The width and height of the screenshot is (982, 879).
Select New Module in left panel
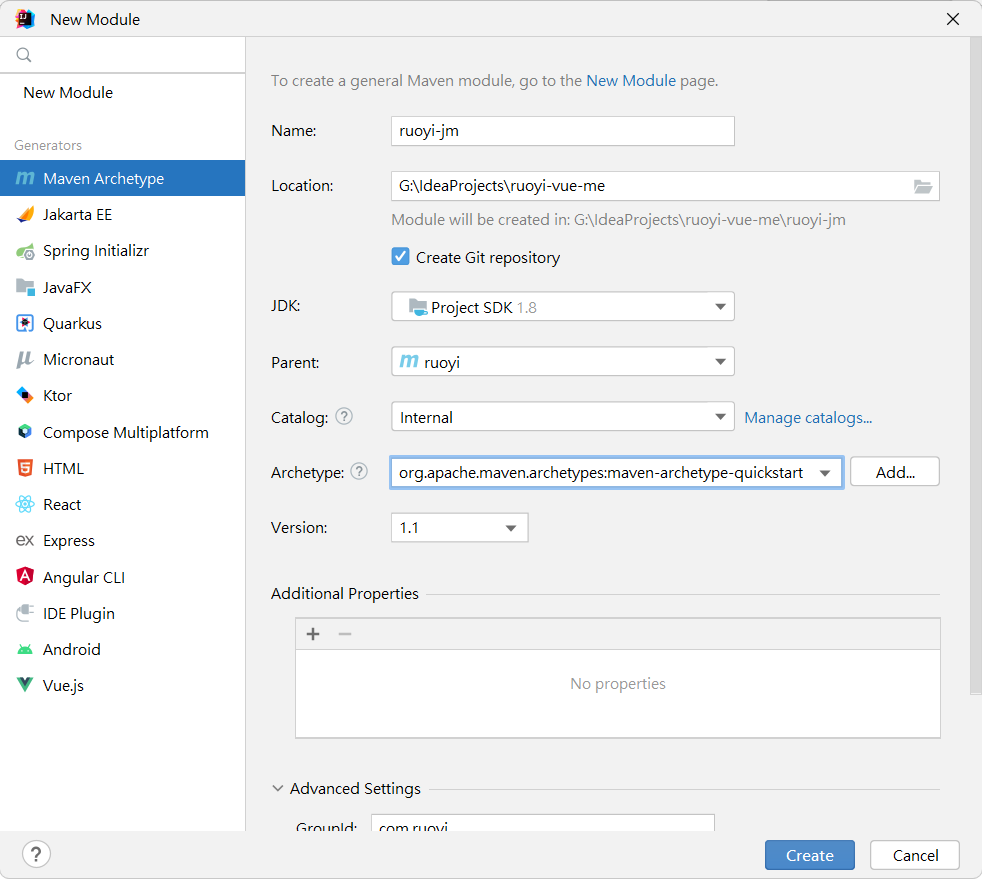pos(68,93)
